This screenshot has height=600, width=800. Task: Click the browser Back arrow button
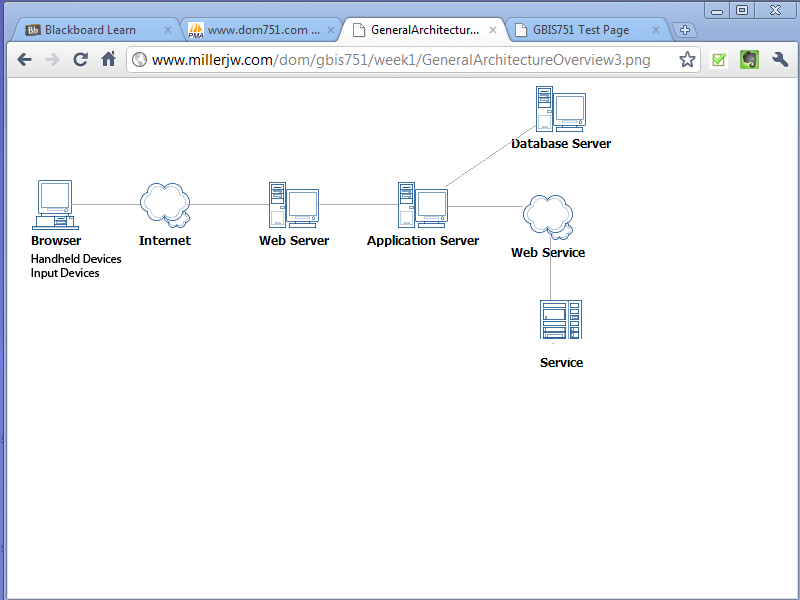point(25,60)
